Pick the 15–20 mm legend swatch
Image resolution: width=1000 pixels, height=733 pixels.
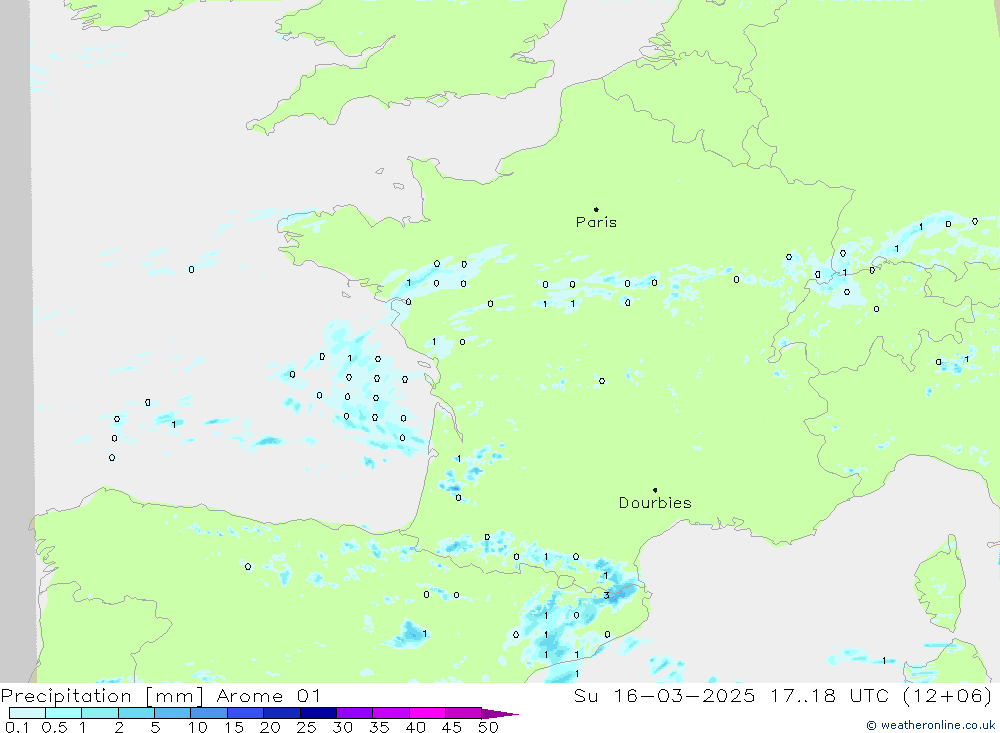coord(246,713)
